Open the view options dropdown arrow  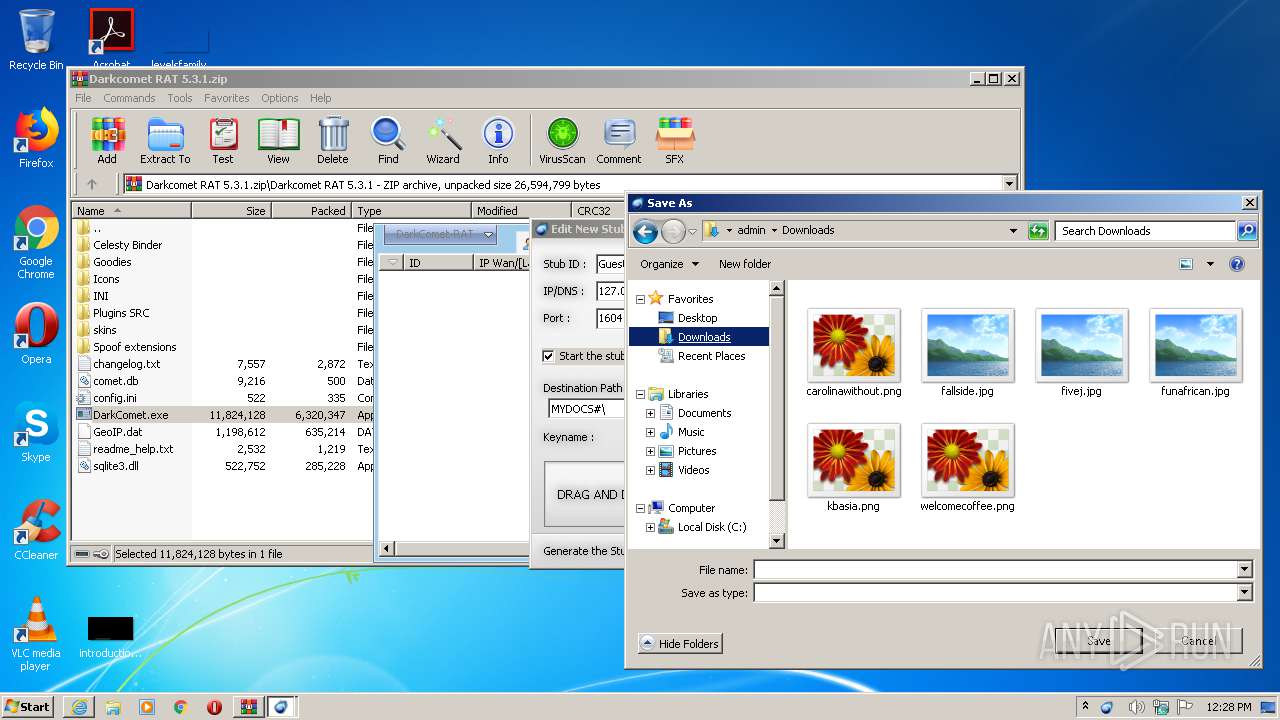pyautogui.click(x=1210, y=264)
